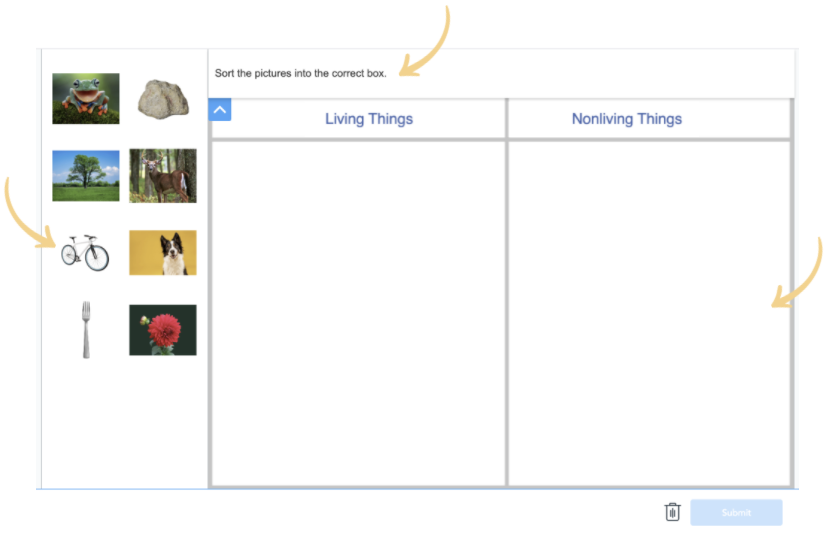Collapse the panel with the blue chevron

click(x=220, y=109)
